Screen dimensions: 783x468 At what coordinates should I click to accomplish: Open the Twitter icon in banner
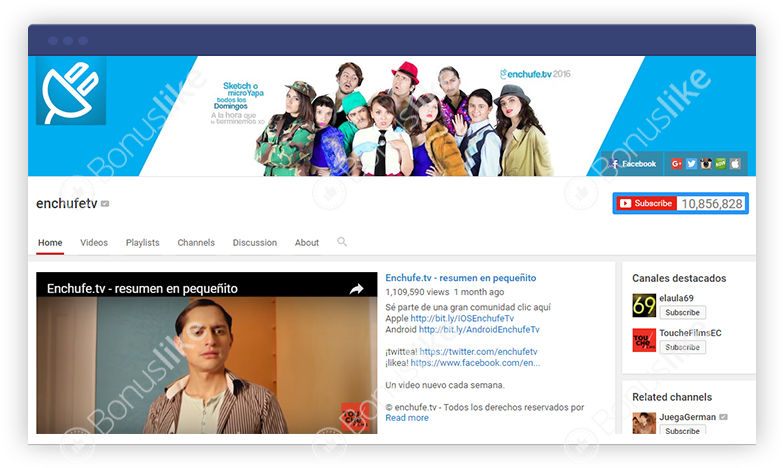[691, 163]
